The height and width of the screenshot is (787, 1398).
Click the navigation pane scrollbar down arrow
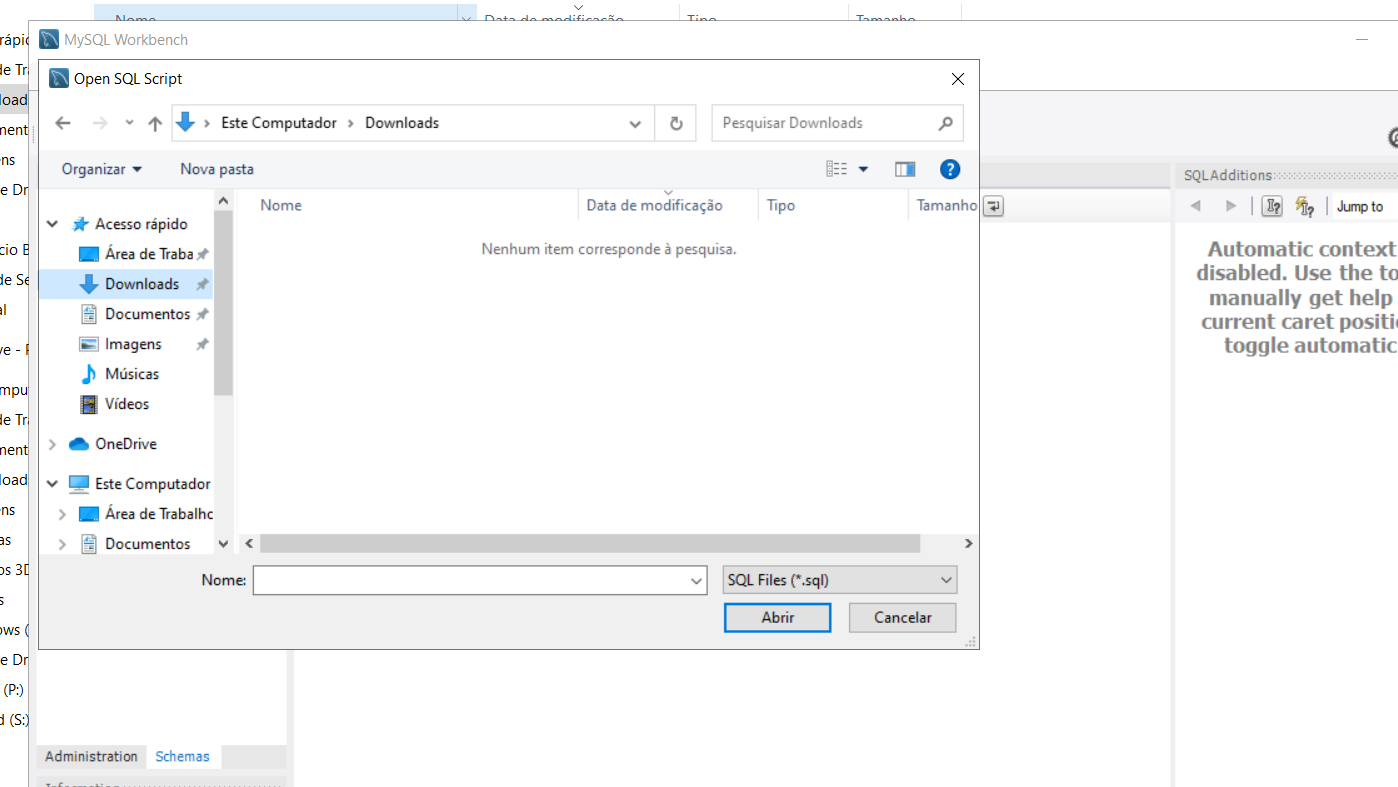tap(224, 544)
